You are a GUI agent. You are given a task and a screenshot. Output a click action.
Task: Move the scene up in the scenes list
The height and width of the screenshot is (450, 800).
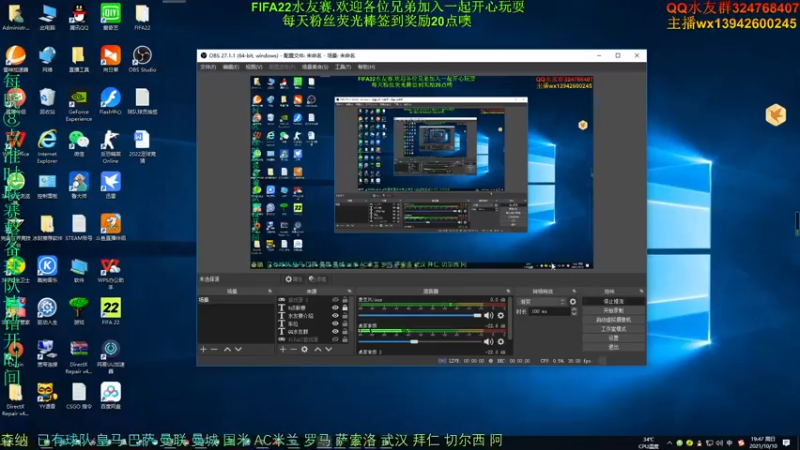[227, 349]
